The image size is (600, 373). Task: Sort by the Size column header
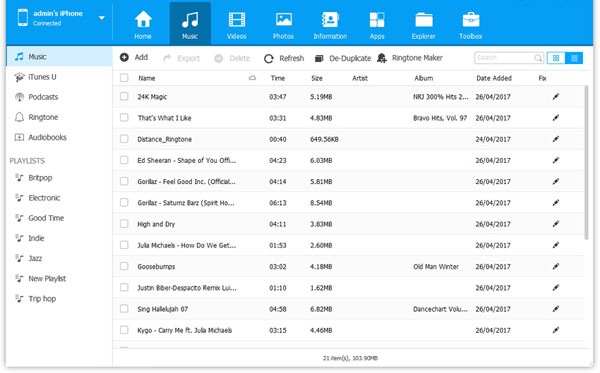coord(317,78)
